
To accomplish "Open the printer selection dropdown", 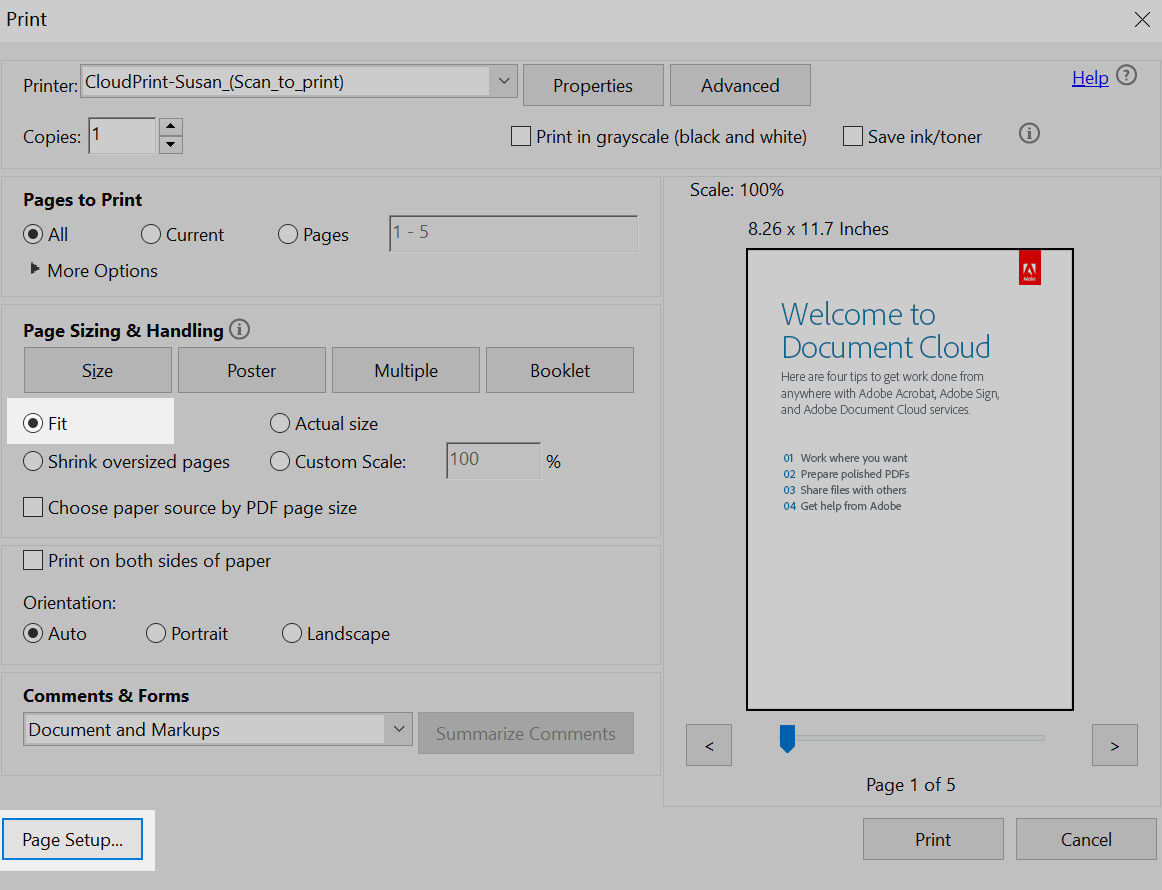I will (x=504, y=81).
